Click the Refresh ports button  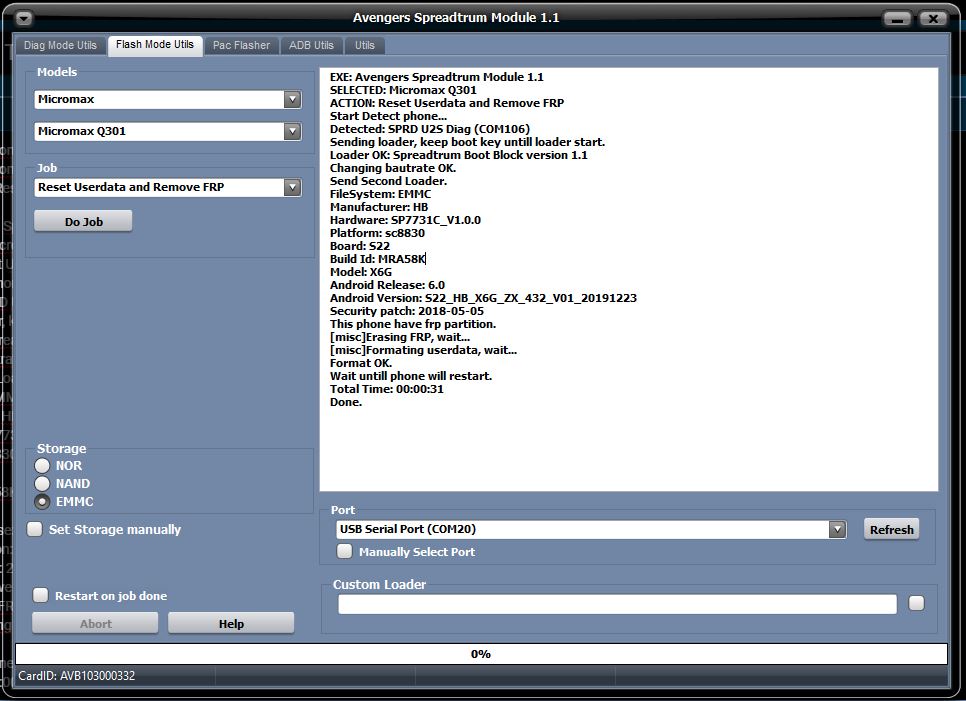[x=891, y=529]
